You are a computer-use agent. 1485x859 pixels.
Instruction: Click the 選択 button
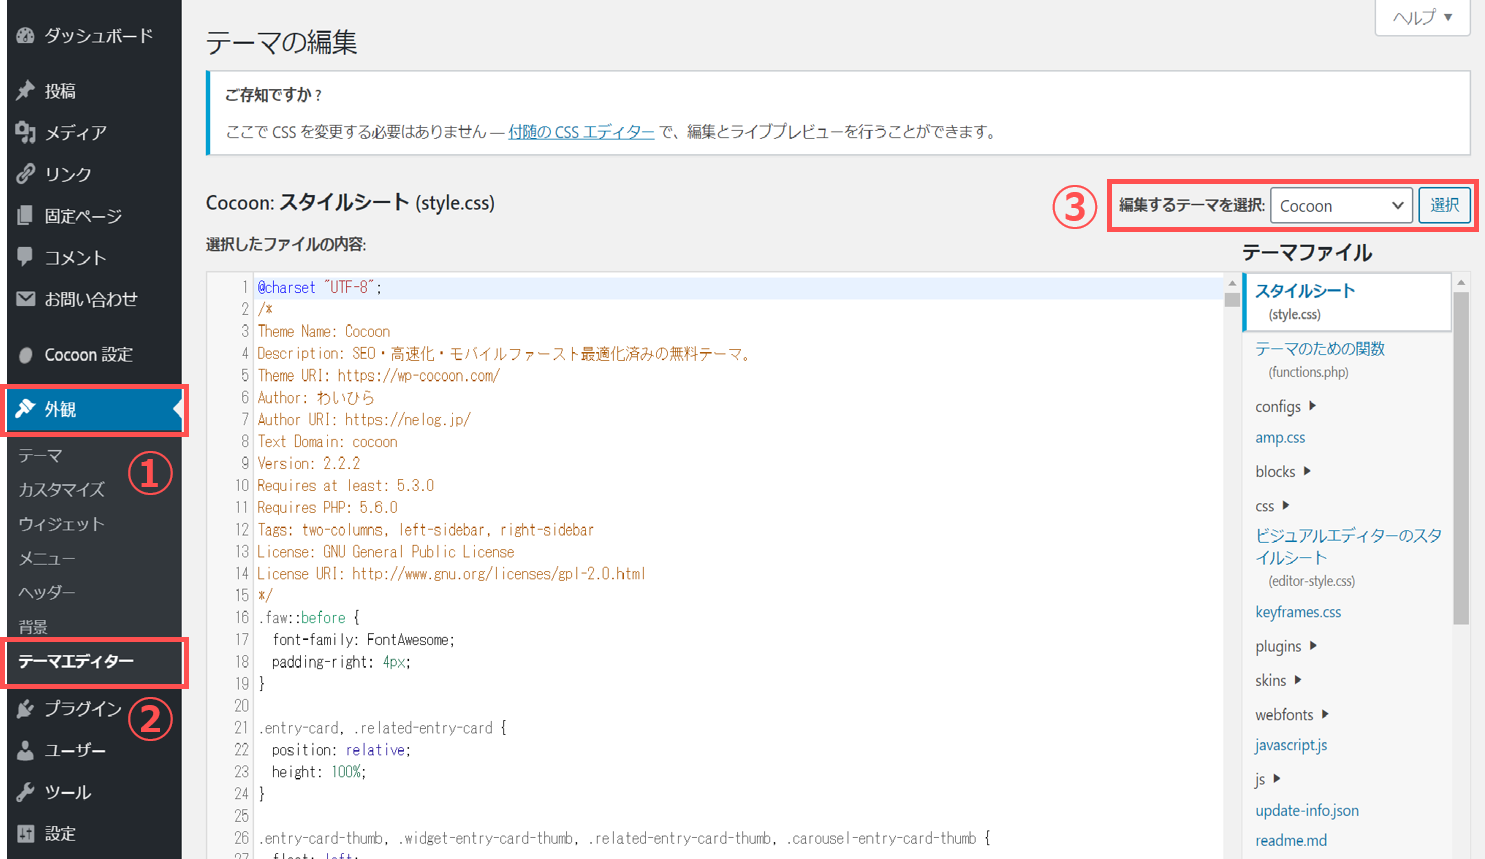[x=1445, y=205]
